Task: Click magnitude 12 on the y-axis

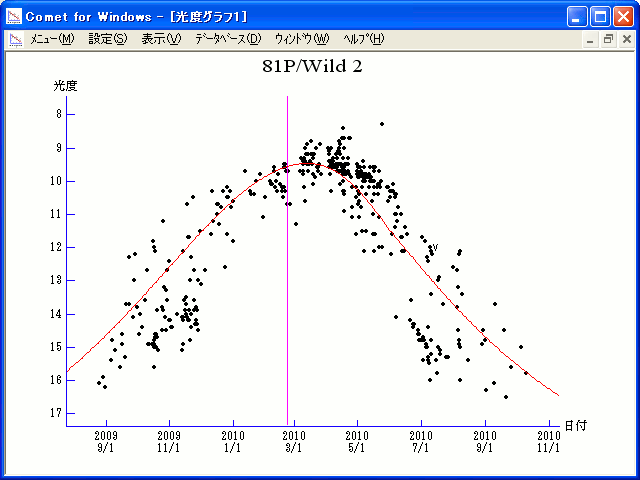Action: click(56, 247)
